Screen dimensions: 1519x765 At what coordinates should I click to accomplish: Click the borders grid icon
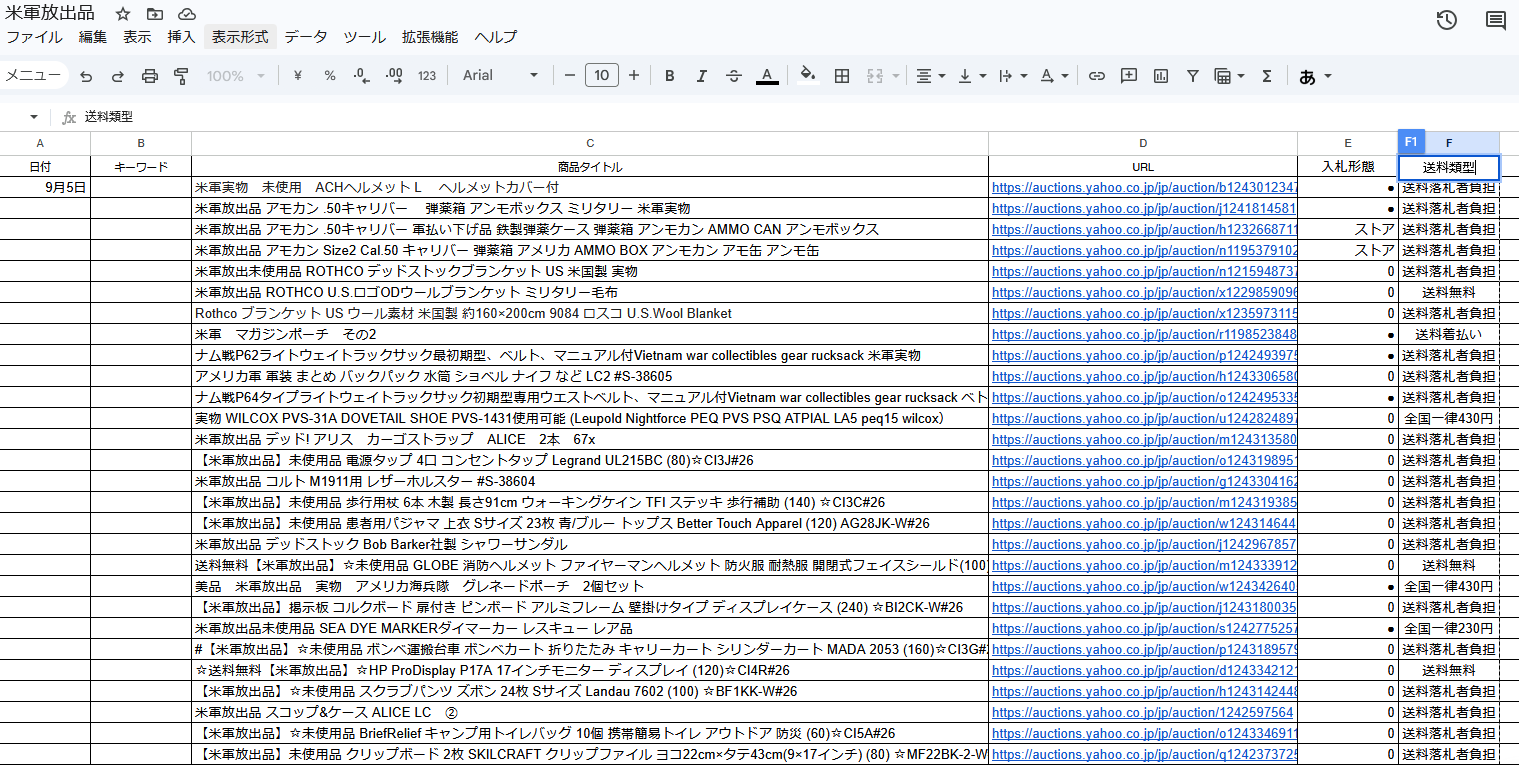tap(842, 76)
